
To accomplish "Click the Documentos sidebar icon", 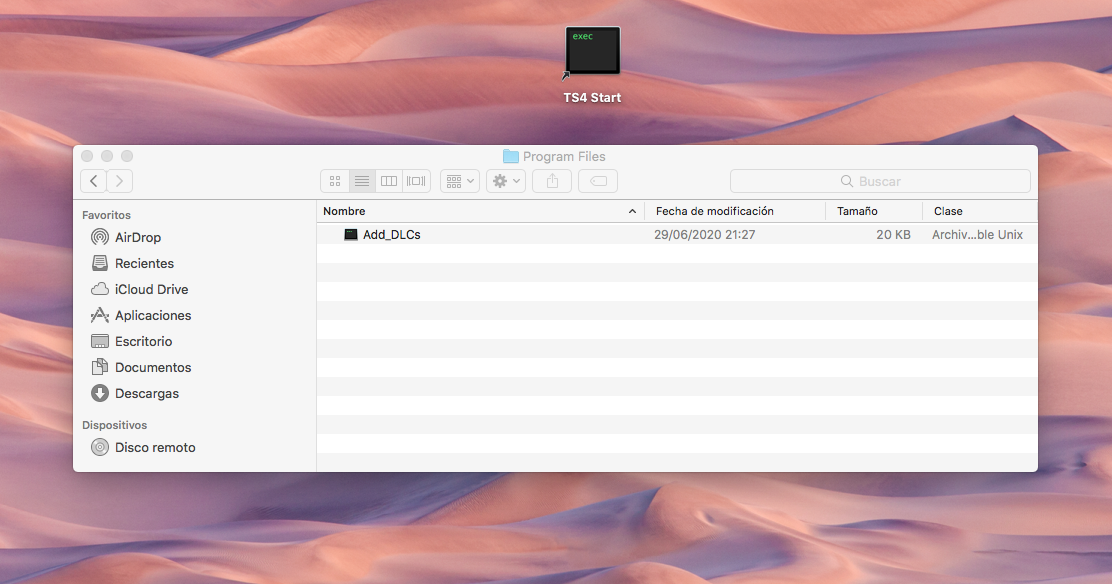I will (100, 367).
